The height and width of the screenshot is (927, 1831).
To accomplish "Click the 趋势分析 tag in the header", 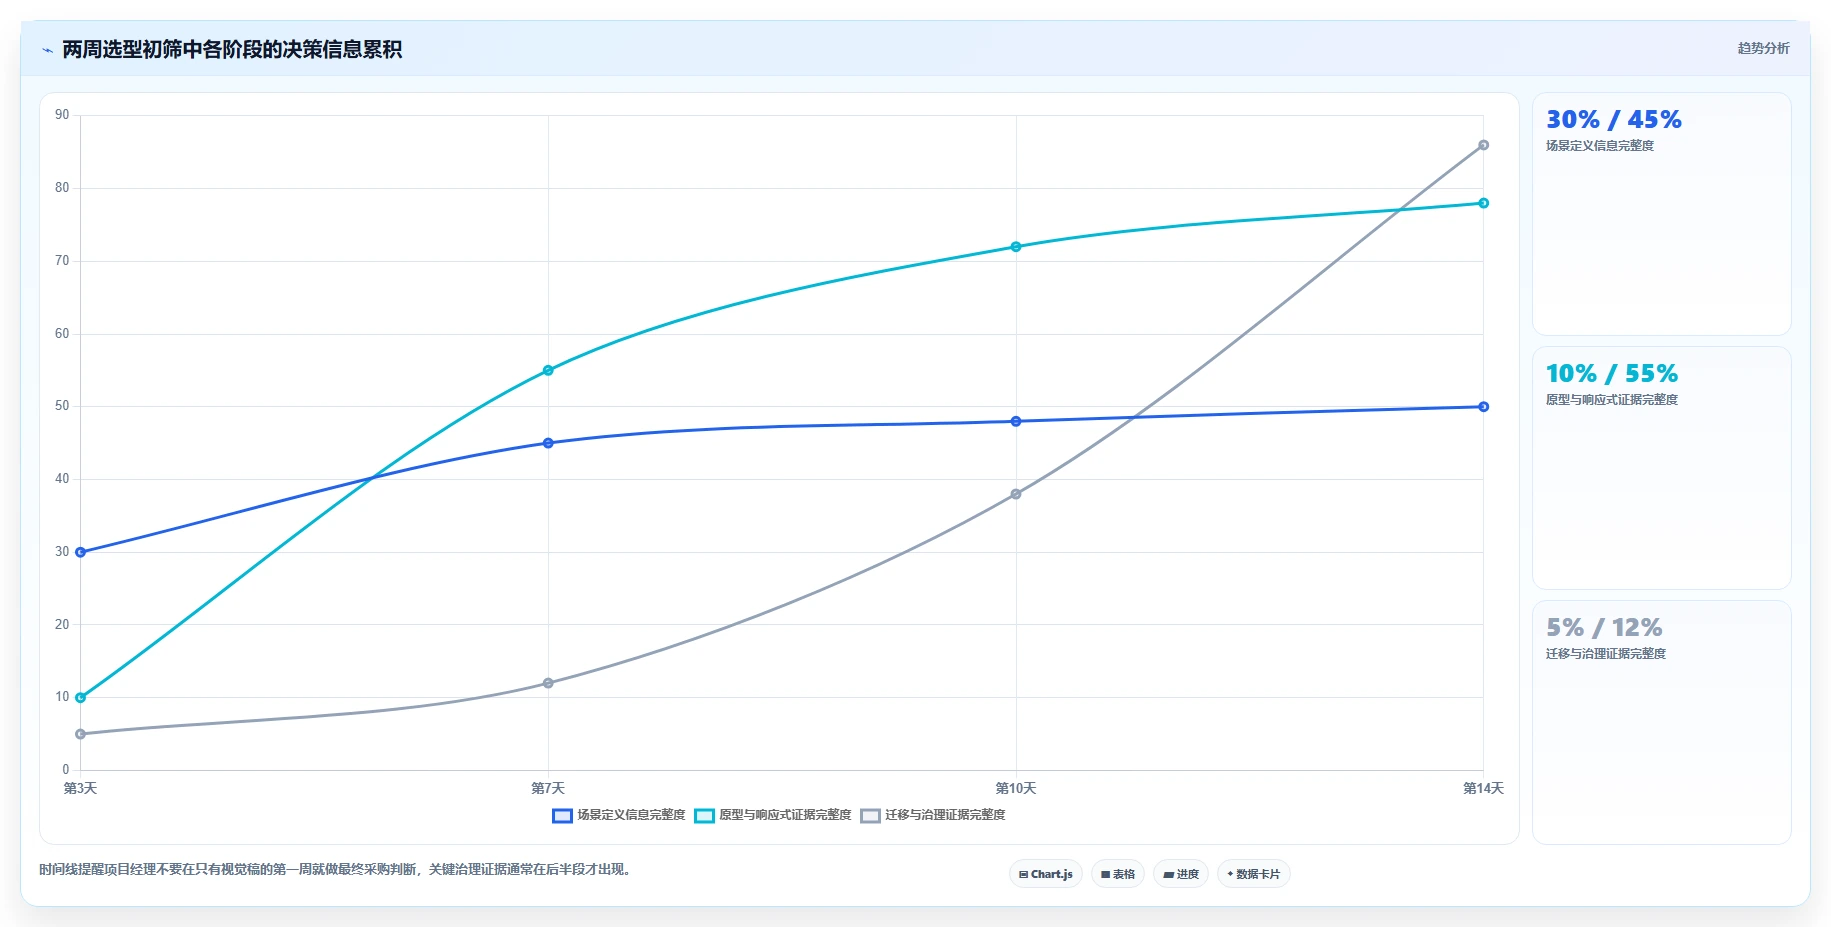I will tap(1763, 48).
